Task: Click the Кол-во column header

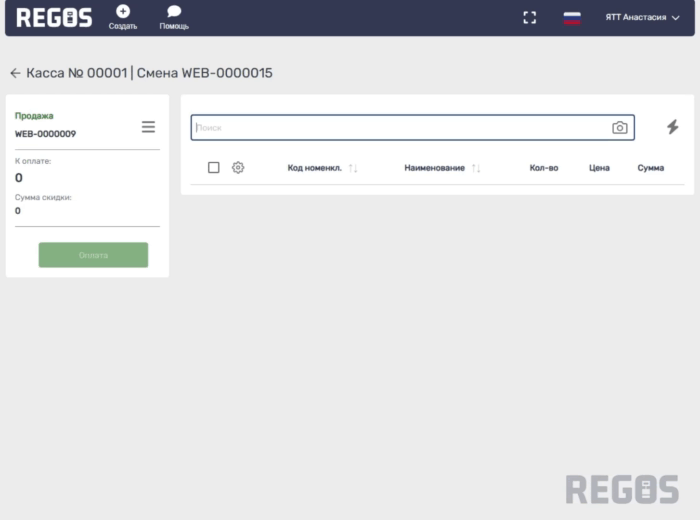Action: 543,168
